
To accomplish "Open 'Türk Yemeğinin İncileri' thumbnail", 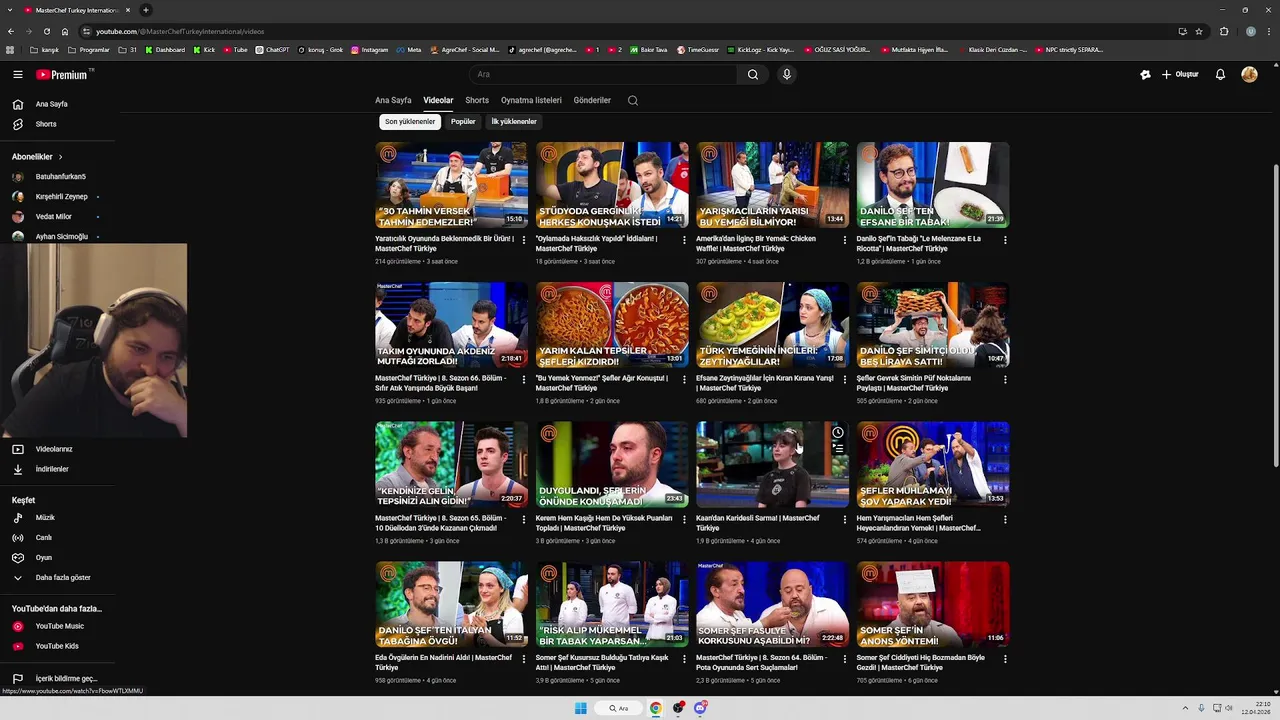I will (x=772, y=325).
